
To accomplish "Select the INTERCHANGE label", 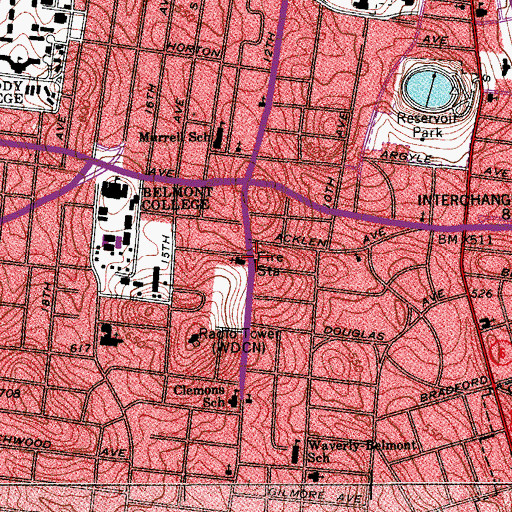I will (x=465, y=200).
